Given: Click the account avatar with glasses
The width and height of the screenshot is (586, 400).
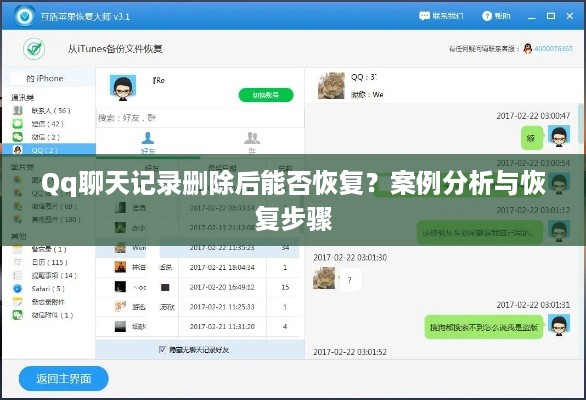Looking at the screenshot, I should (122, 88).
